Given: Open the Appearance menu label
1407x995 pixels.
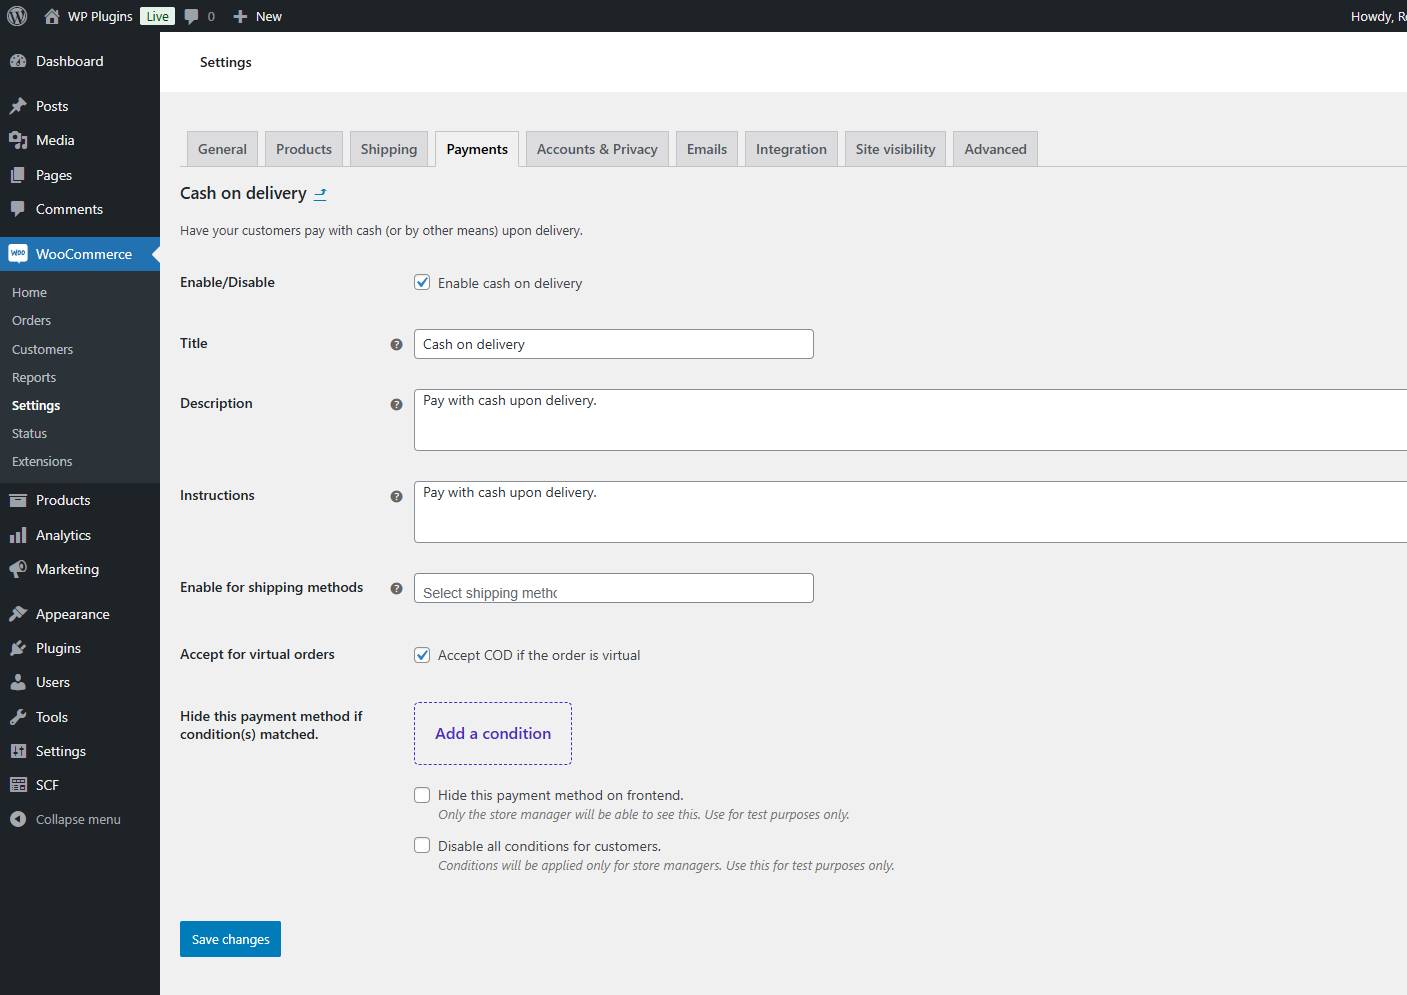Looking at the screenshot, I should coord(73,614).
